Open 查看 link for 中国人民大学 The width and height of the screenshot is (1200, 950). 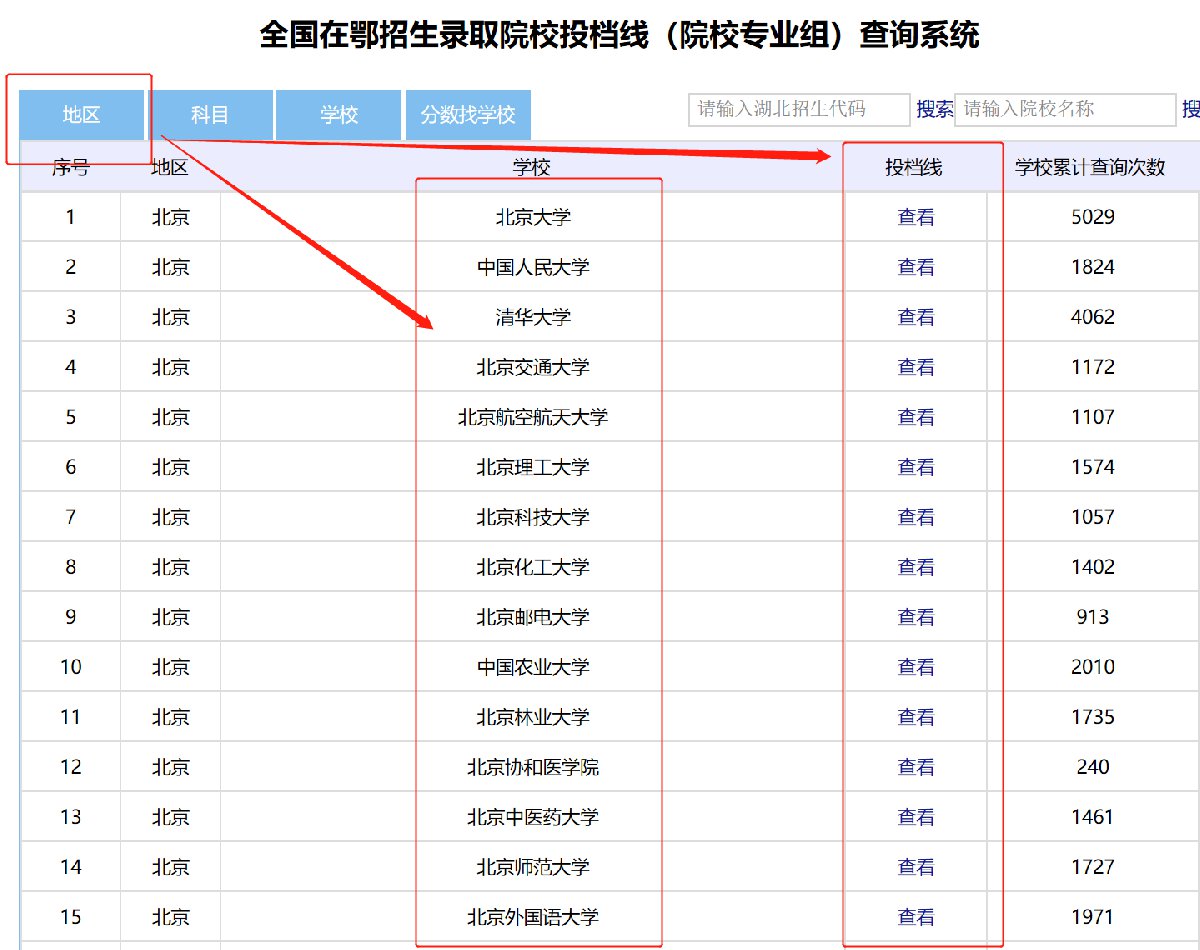click(915, 267)
